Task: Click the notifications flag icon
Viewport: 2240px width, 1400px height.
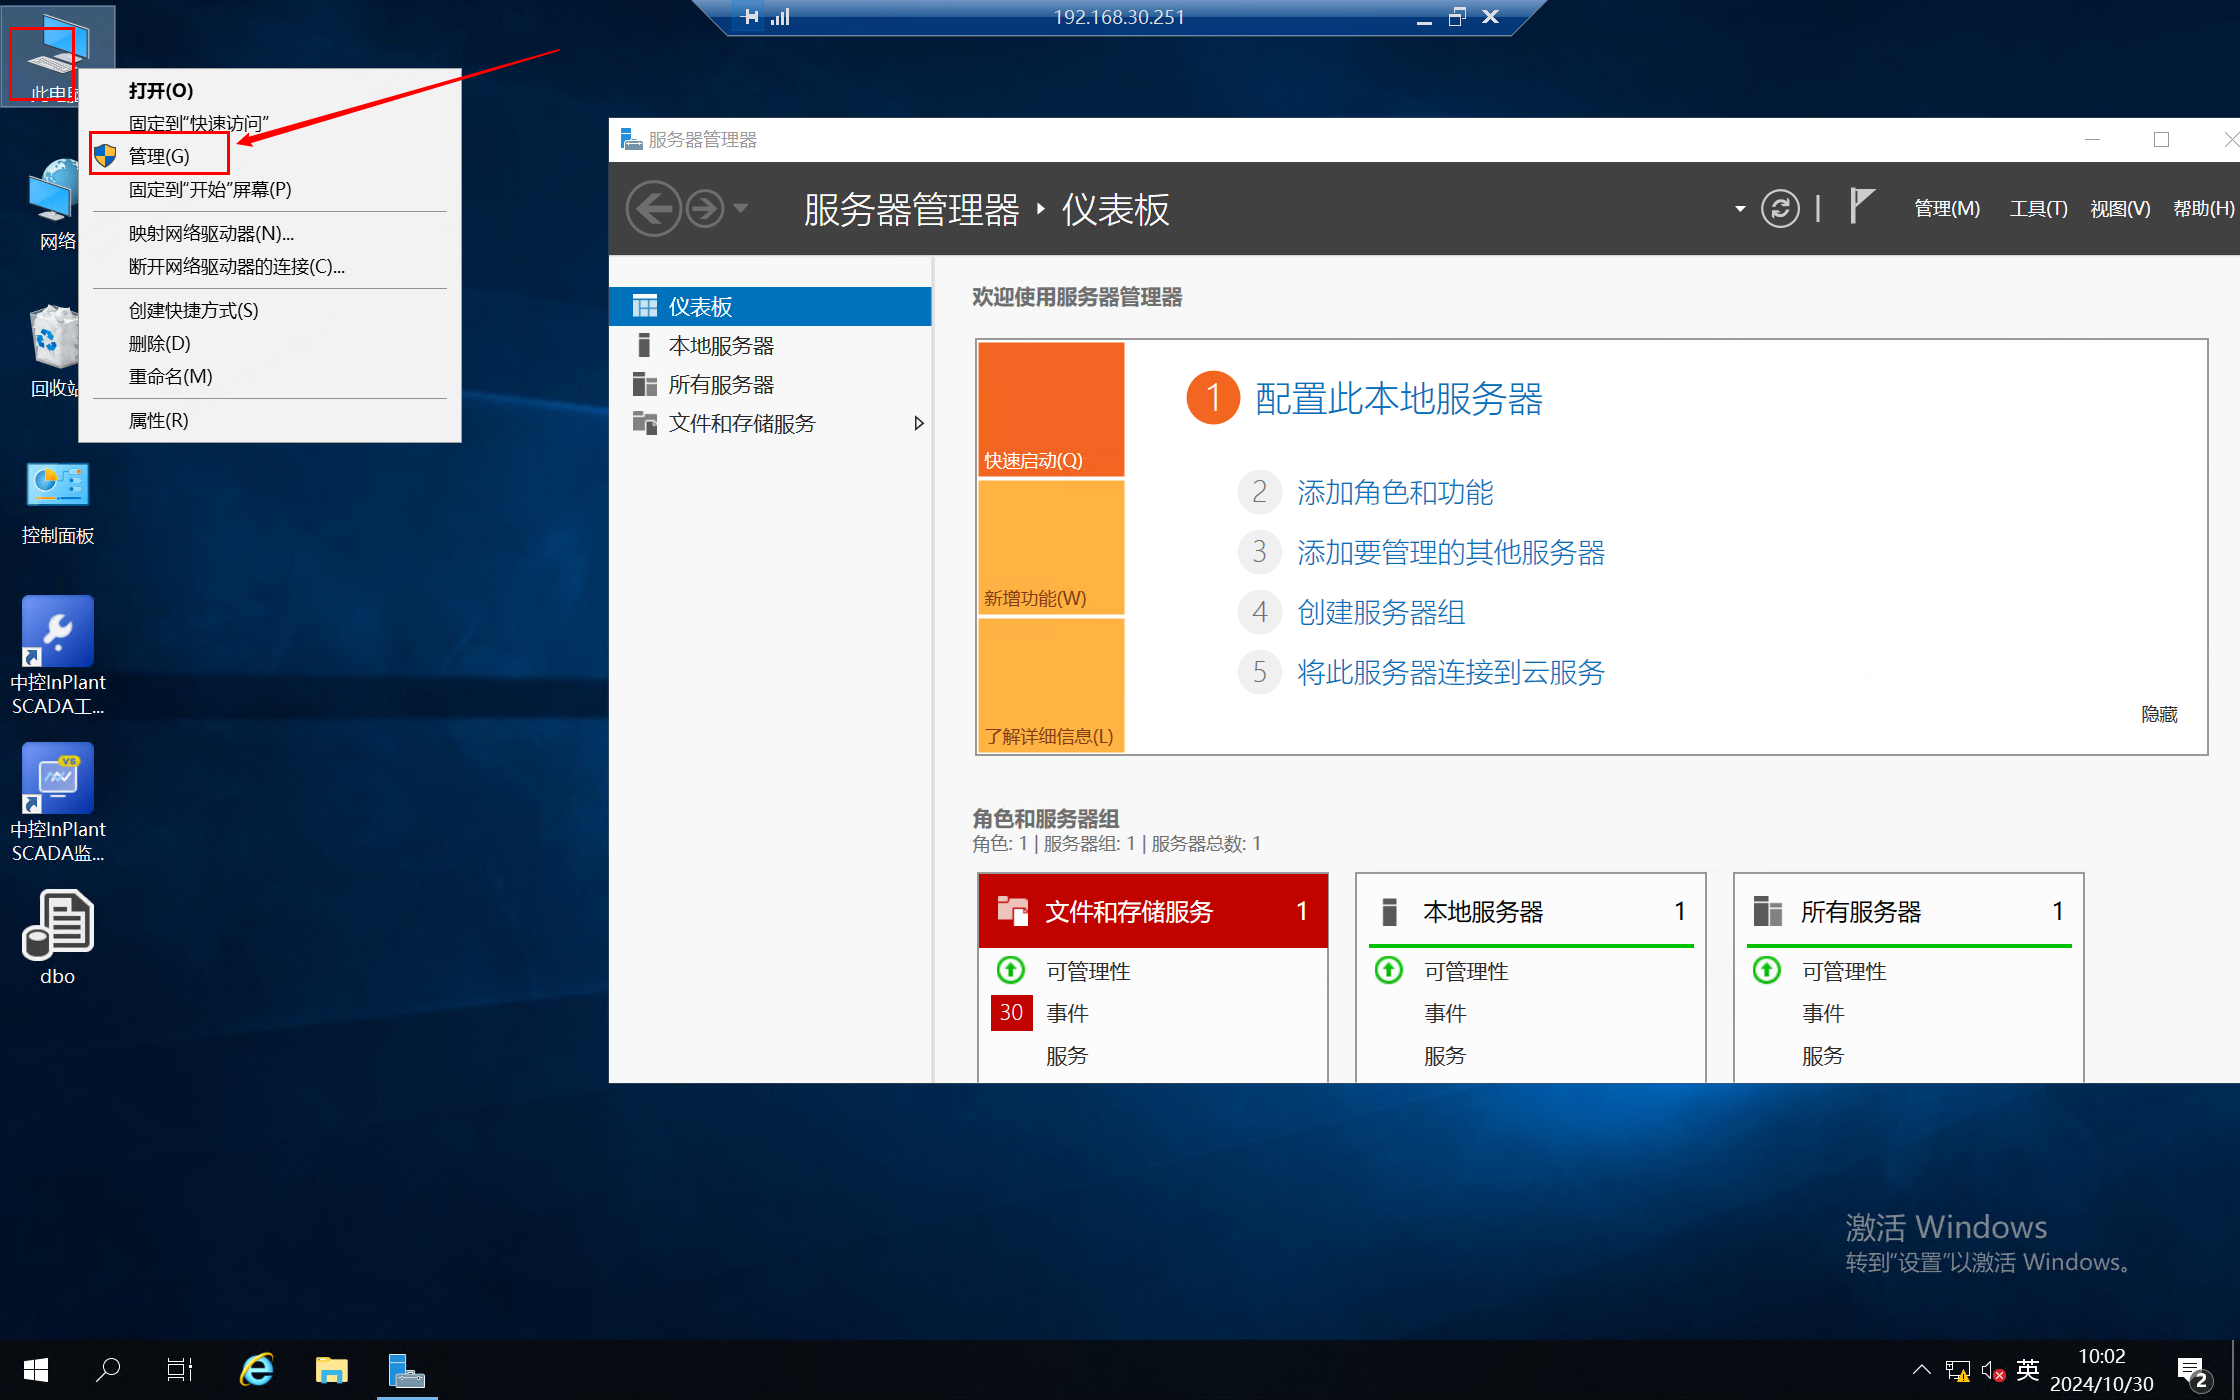Action: (1860, 206)
